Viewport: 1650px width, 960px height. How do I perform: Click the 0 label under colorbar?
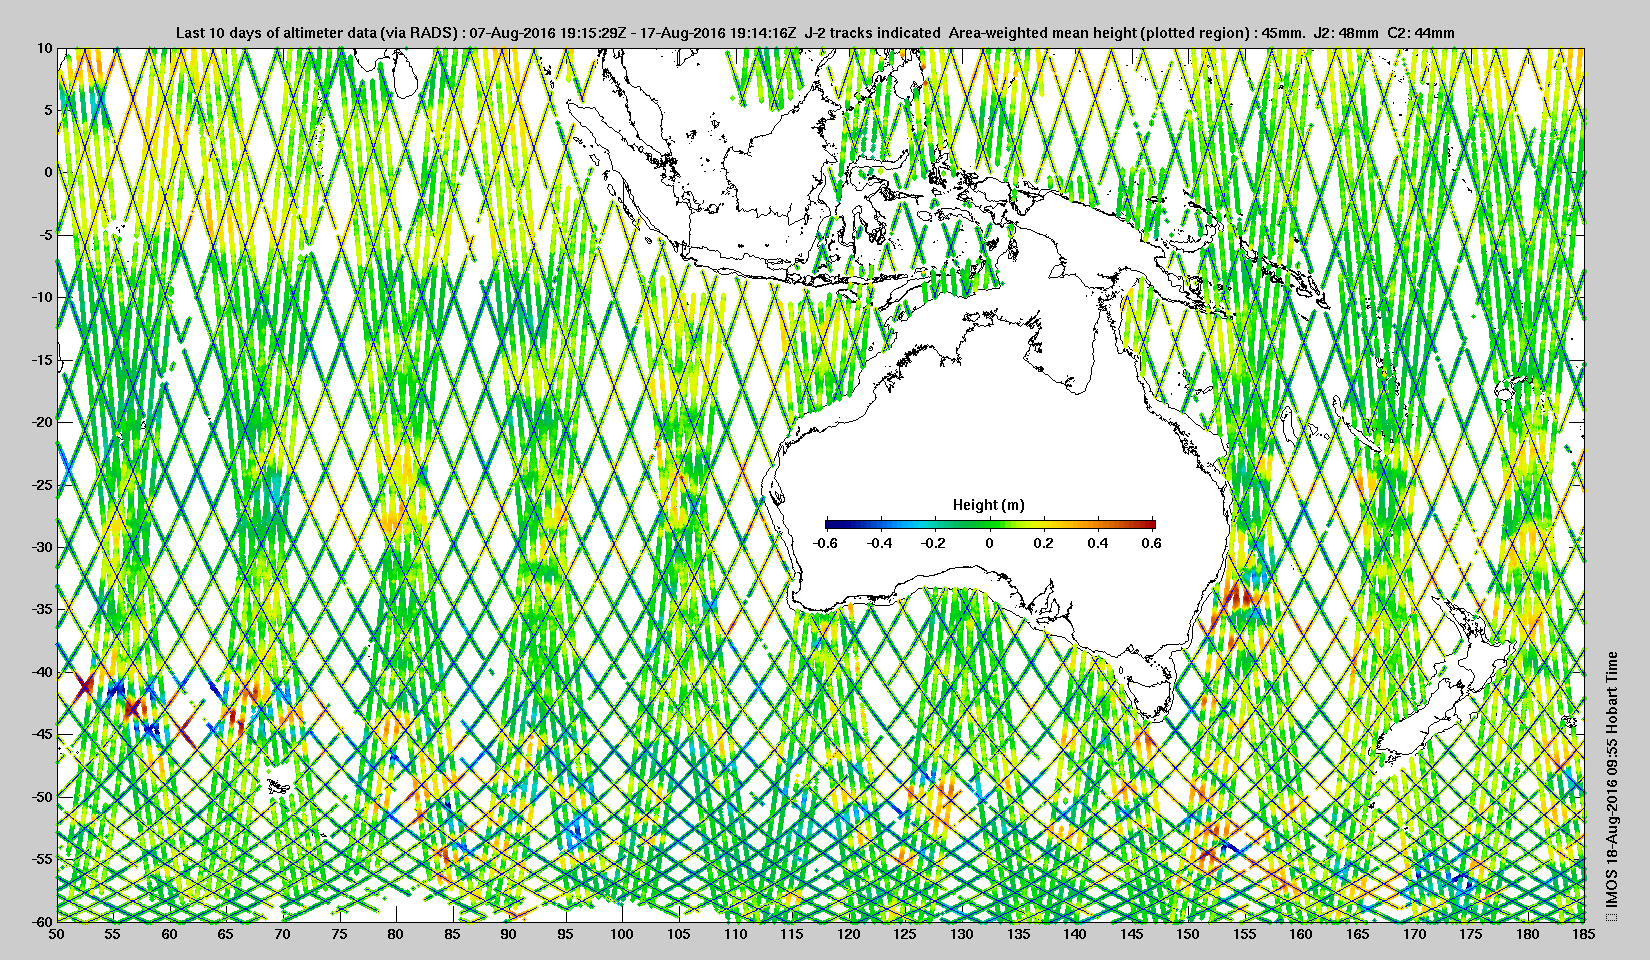[x=990, y=543]
